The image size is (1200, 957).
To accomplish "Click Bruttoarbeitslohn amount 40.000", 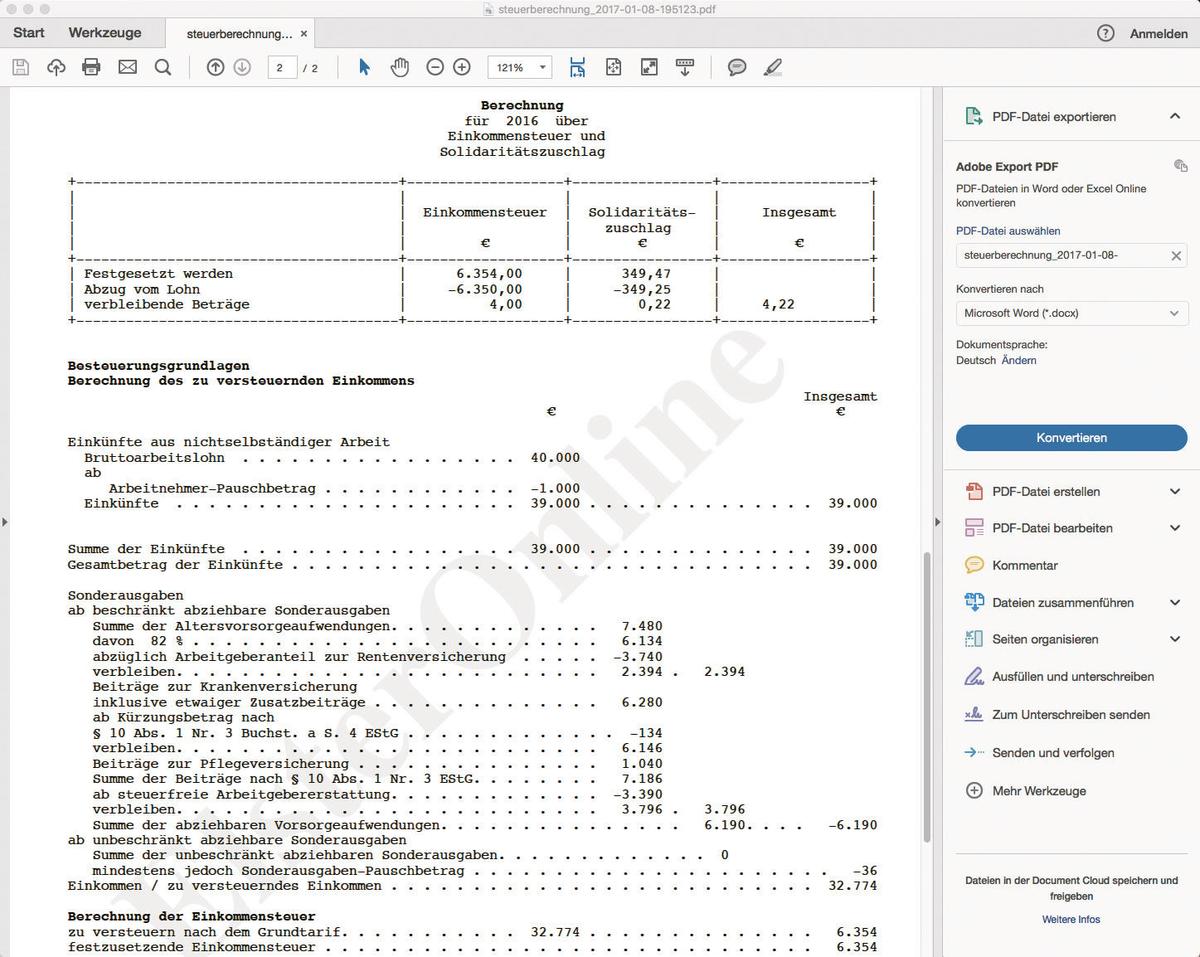I will (555, 458).
